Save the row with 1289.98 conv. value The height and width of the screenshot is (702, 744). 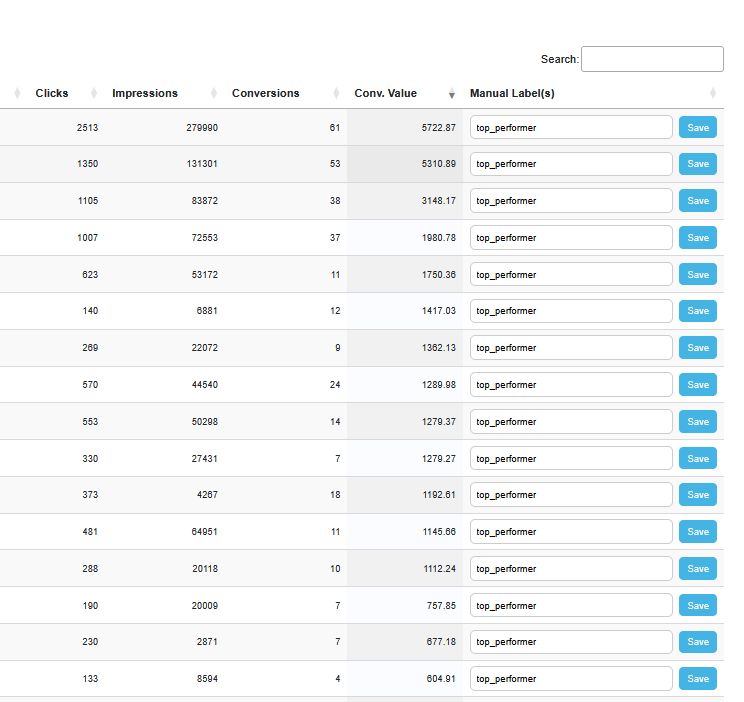tap(698, 385)
